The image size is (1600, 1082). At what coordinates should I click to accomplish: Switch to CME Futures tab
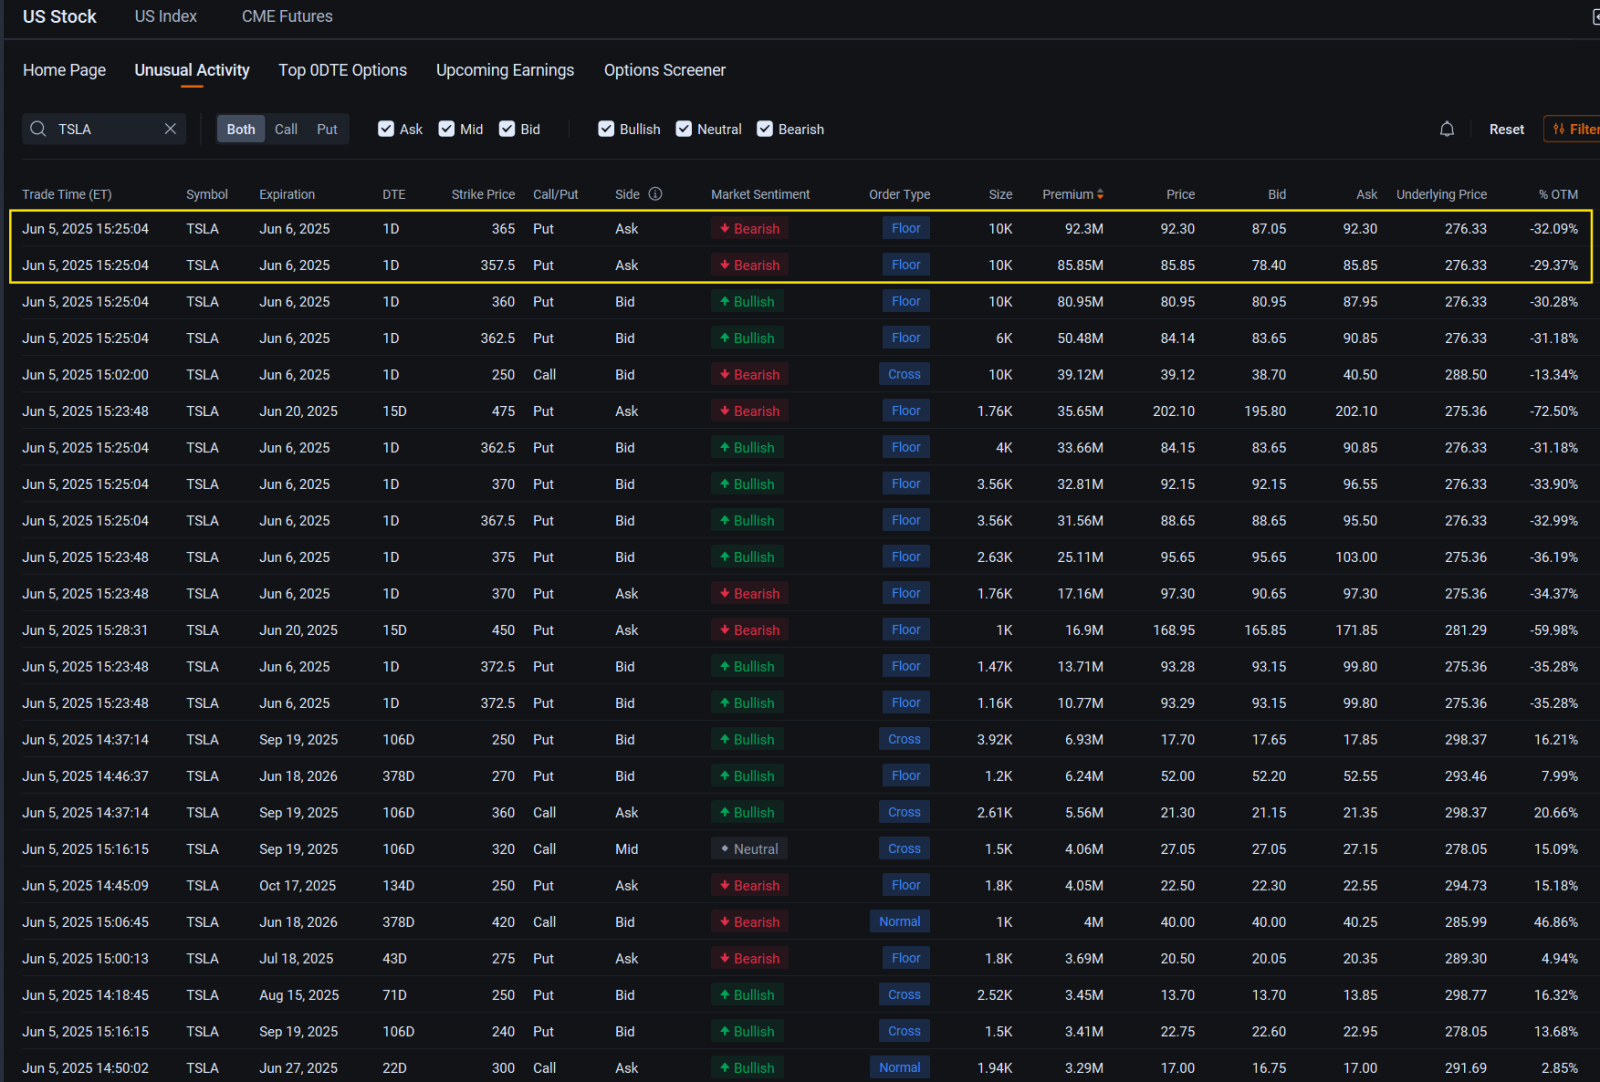(287, 16)
